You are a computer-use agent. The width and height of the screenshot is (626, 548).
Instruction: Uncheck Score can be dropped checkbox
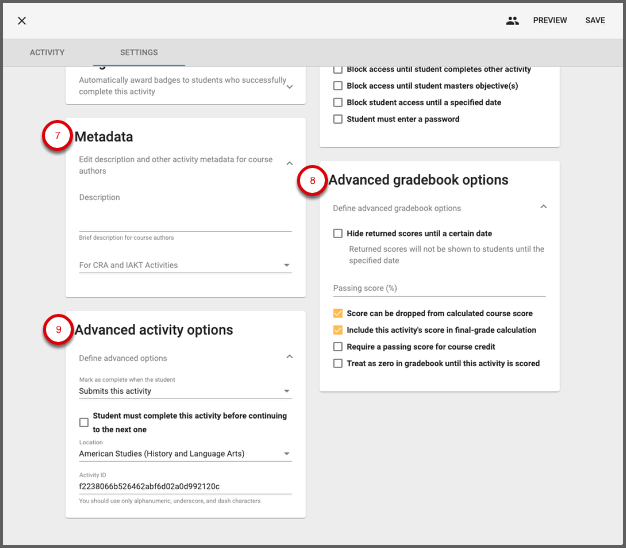[x=338, y=314]
